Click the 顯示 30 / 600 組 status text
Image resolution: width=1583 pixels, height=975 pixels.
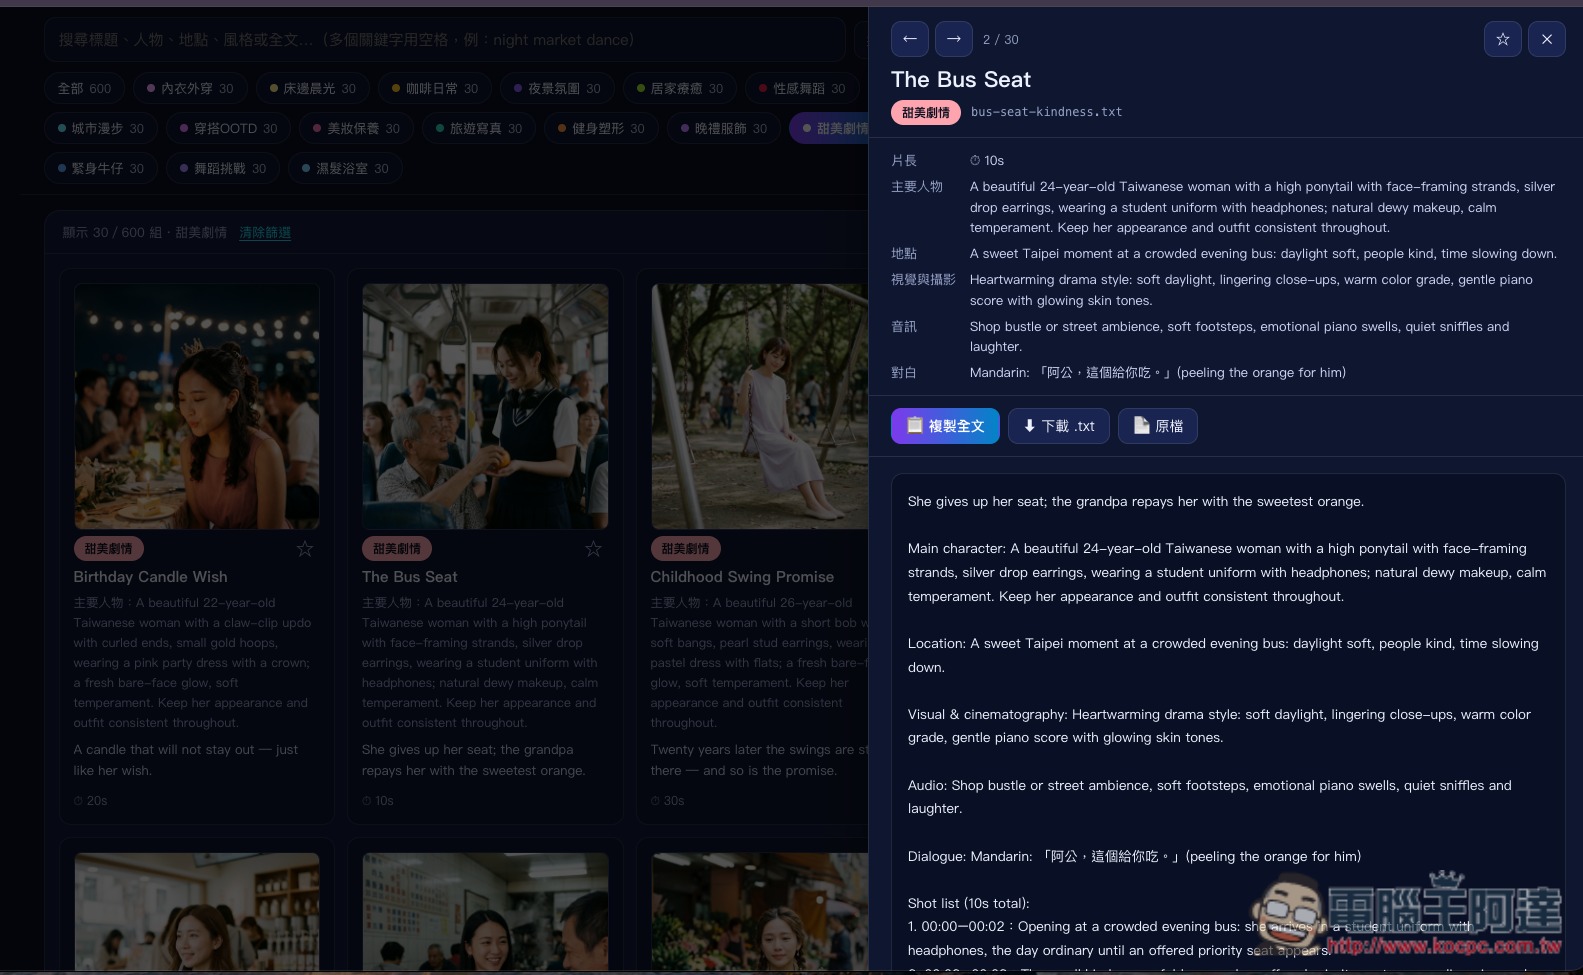pos(145,232)
